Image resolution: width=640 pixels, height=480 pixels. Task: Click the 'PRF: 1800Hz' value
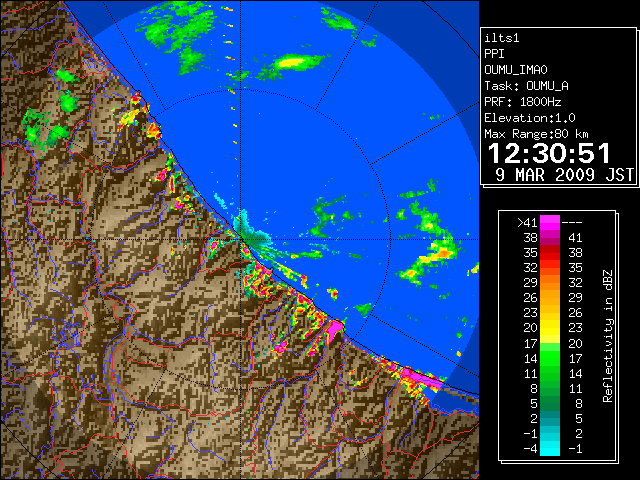[523, 102]
